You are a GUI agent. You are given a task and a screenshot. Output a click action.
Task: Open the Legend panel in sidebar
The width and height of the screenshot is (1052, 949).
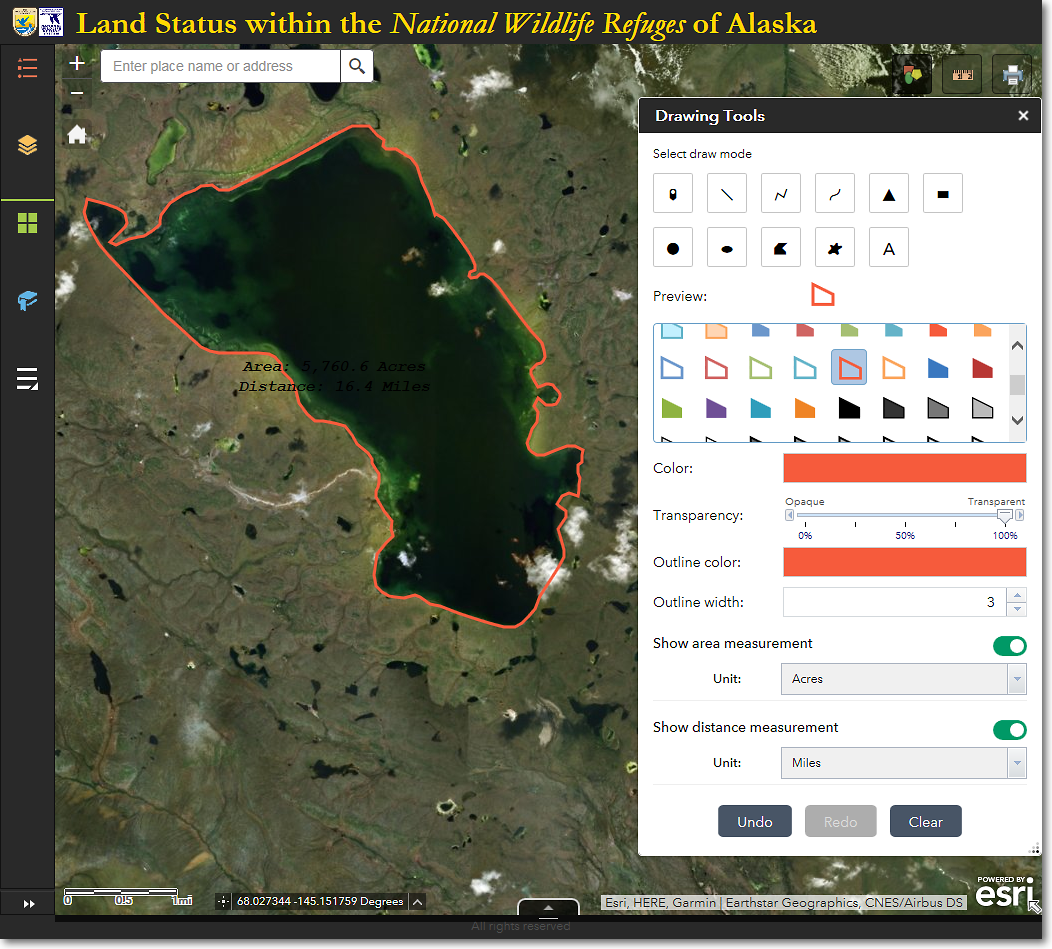click(x=27, y=68)
